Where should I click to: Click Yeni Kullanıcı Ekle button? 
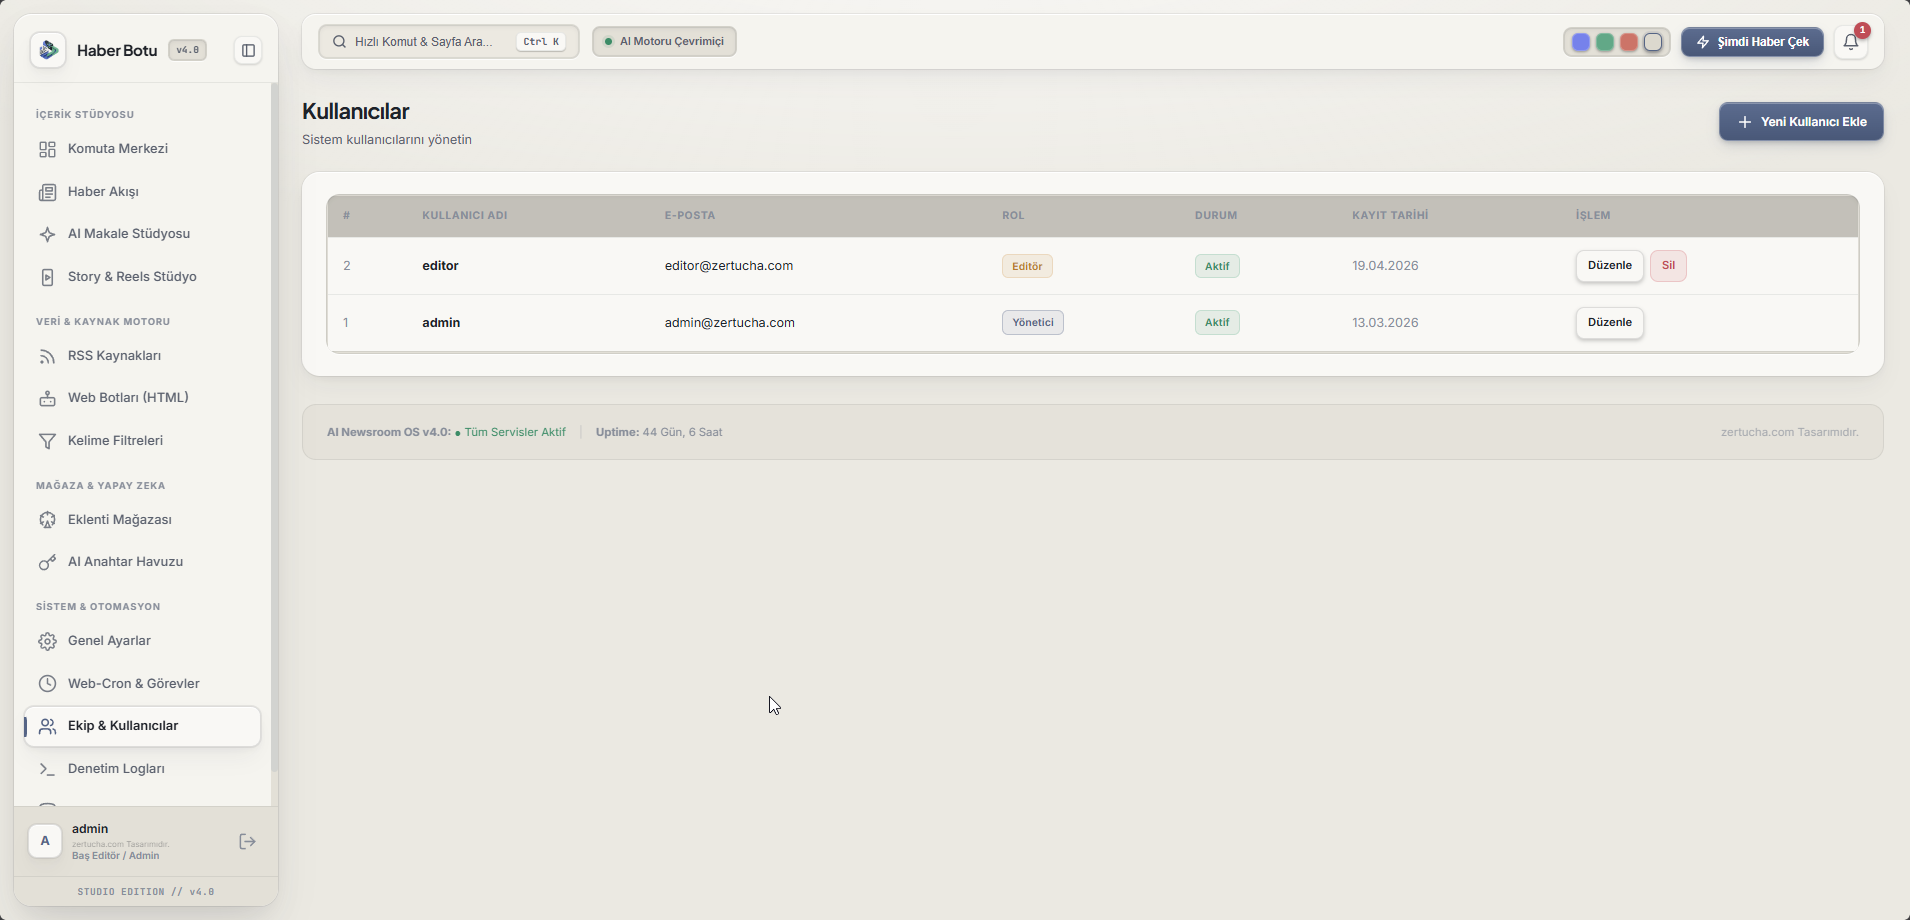coord(1801,122)
